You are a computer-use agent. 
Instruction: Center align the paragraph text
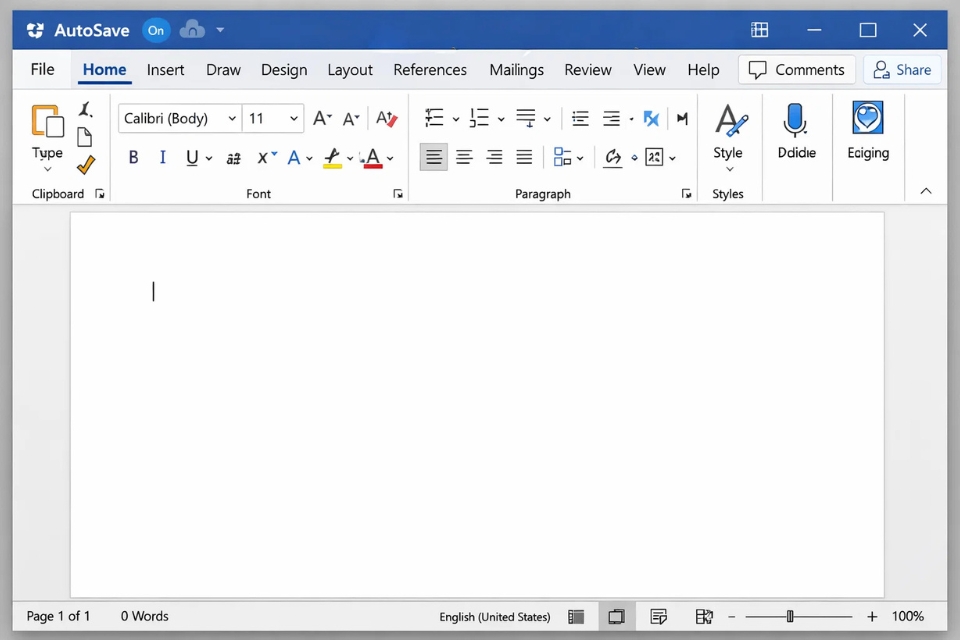click(463, 157)
